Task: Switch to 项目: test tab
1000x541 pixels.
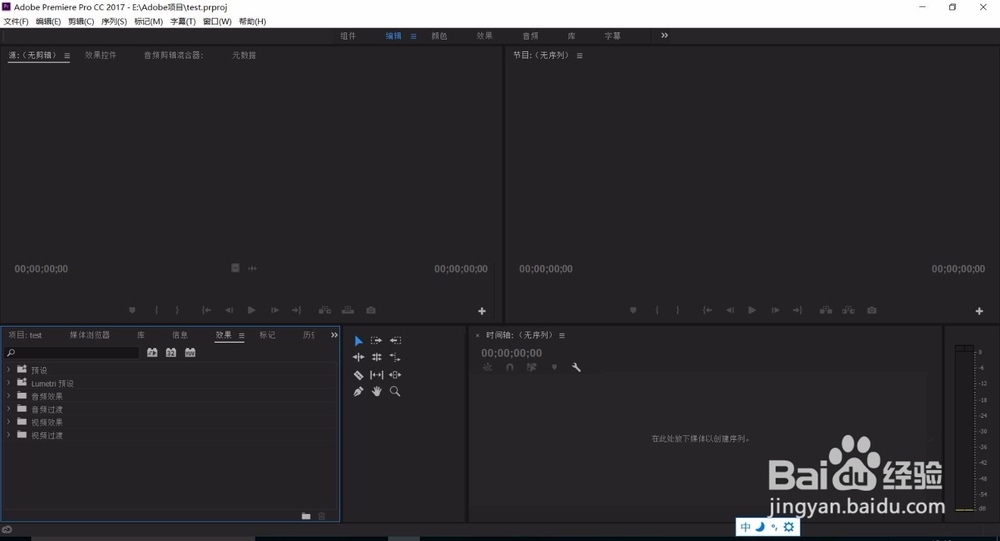Action: click(25, 335)
